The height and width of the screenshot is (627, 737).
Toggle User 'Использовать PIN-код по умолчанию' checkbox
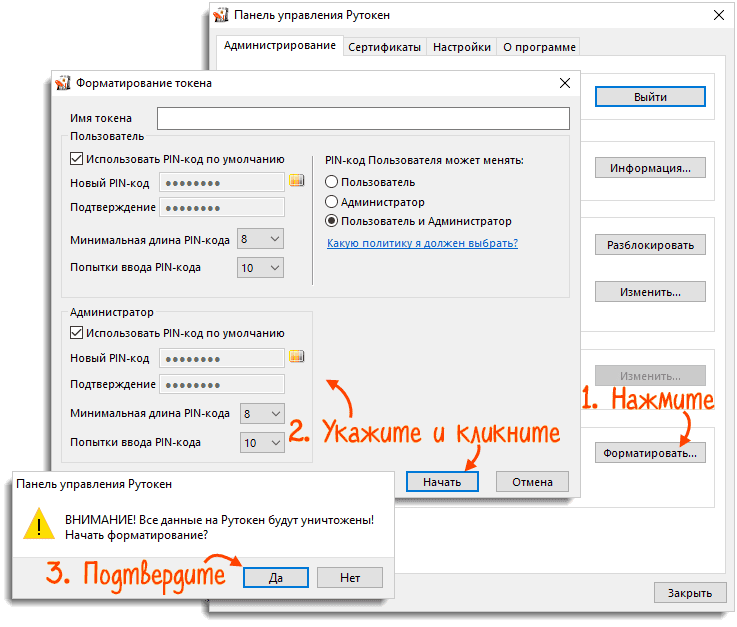pyautogui.click(x=77, y=158)
